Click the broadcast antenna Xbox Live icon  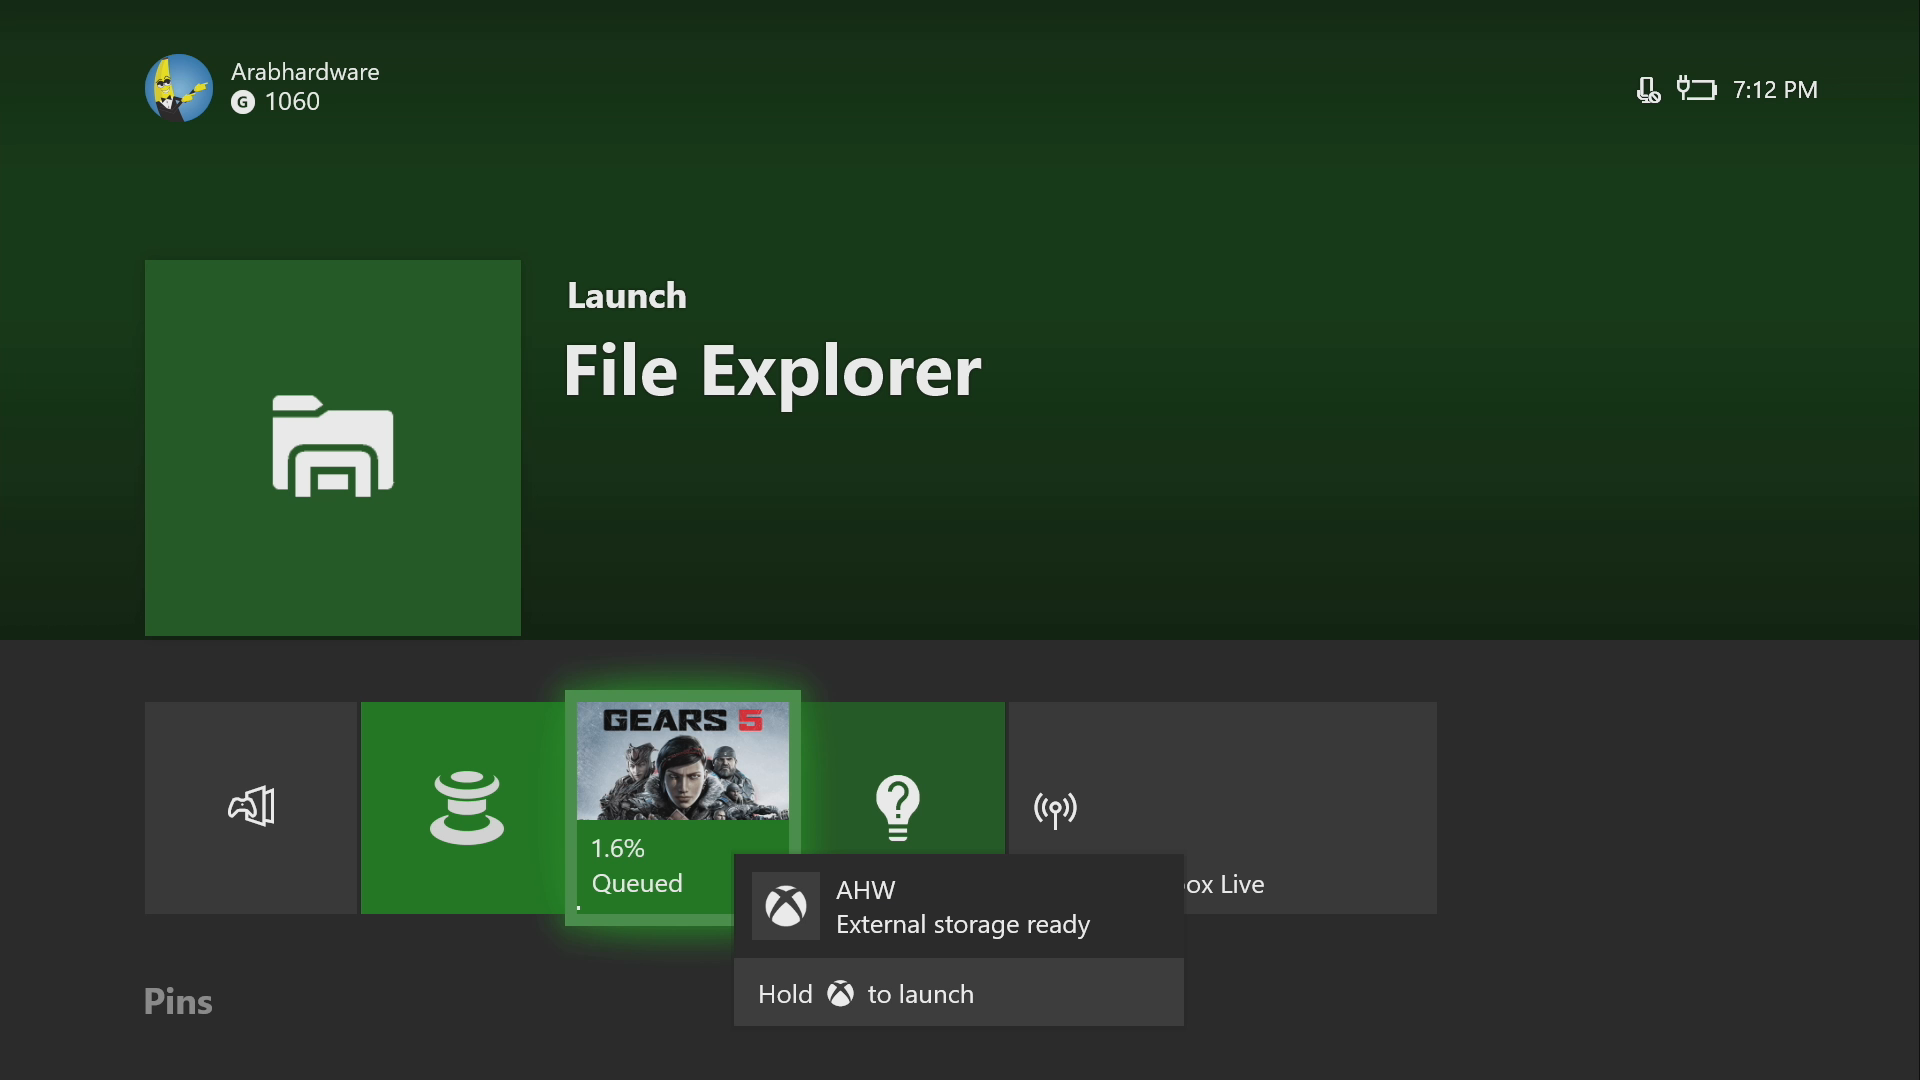(x=1055, y=809)
